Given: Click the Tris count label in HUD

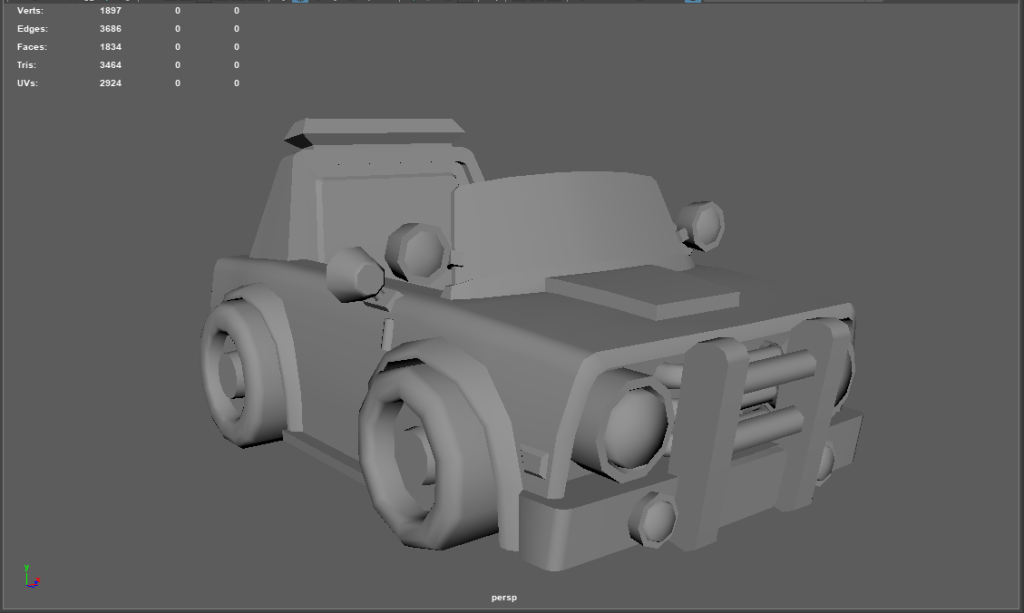Looking at the screenshot, I should click(27, 65).
